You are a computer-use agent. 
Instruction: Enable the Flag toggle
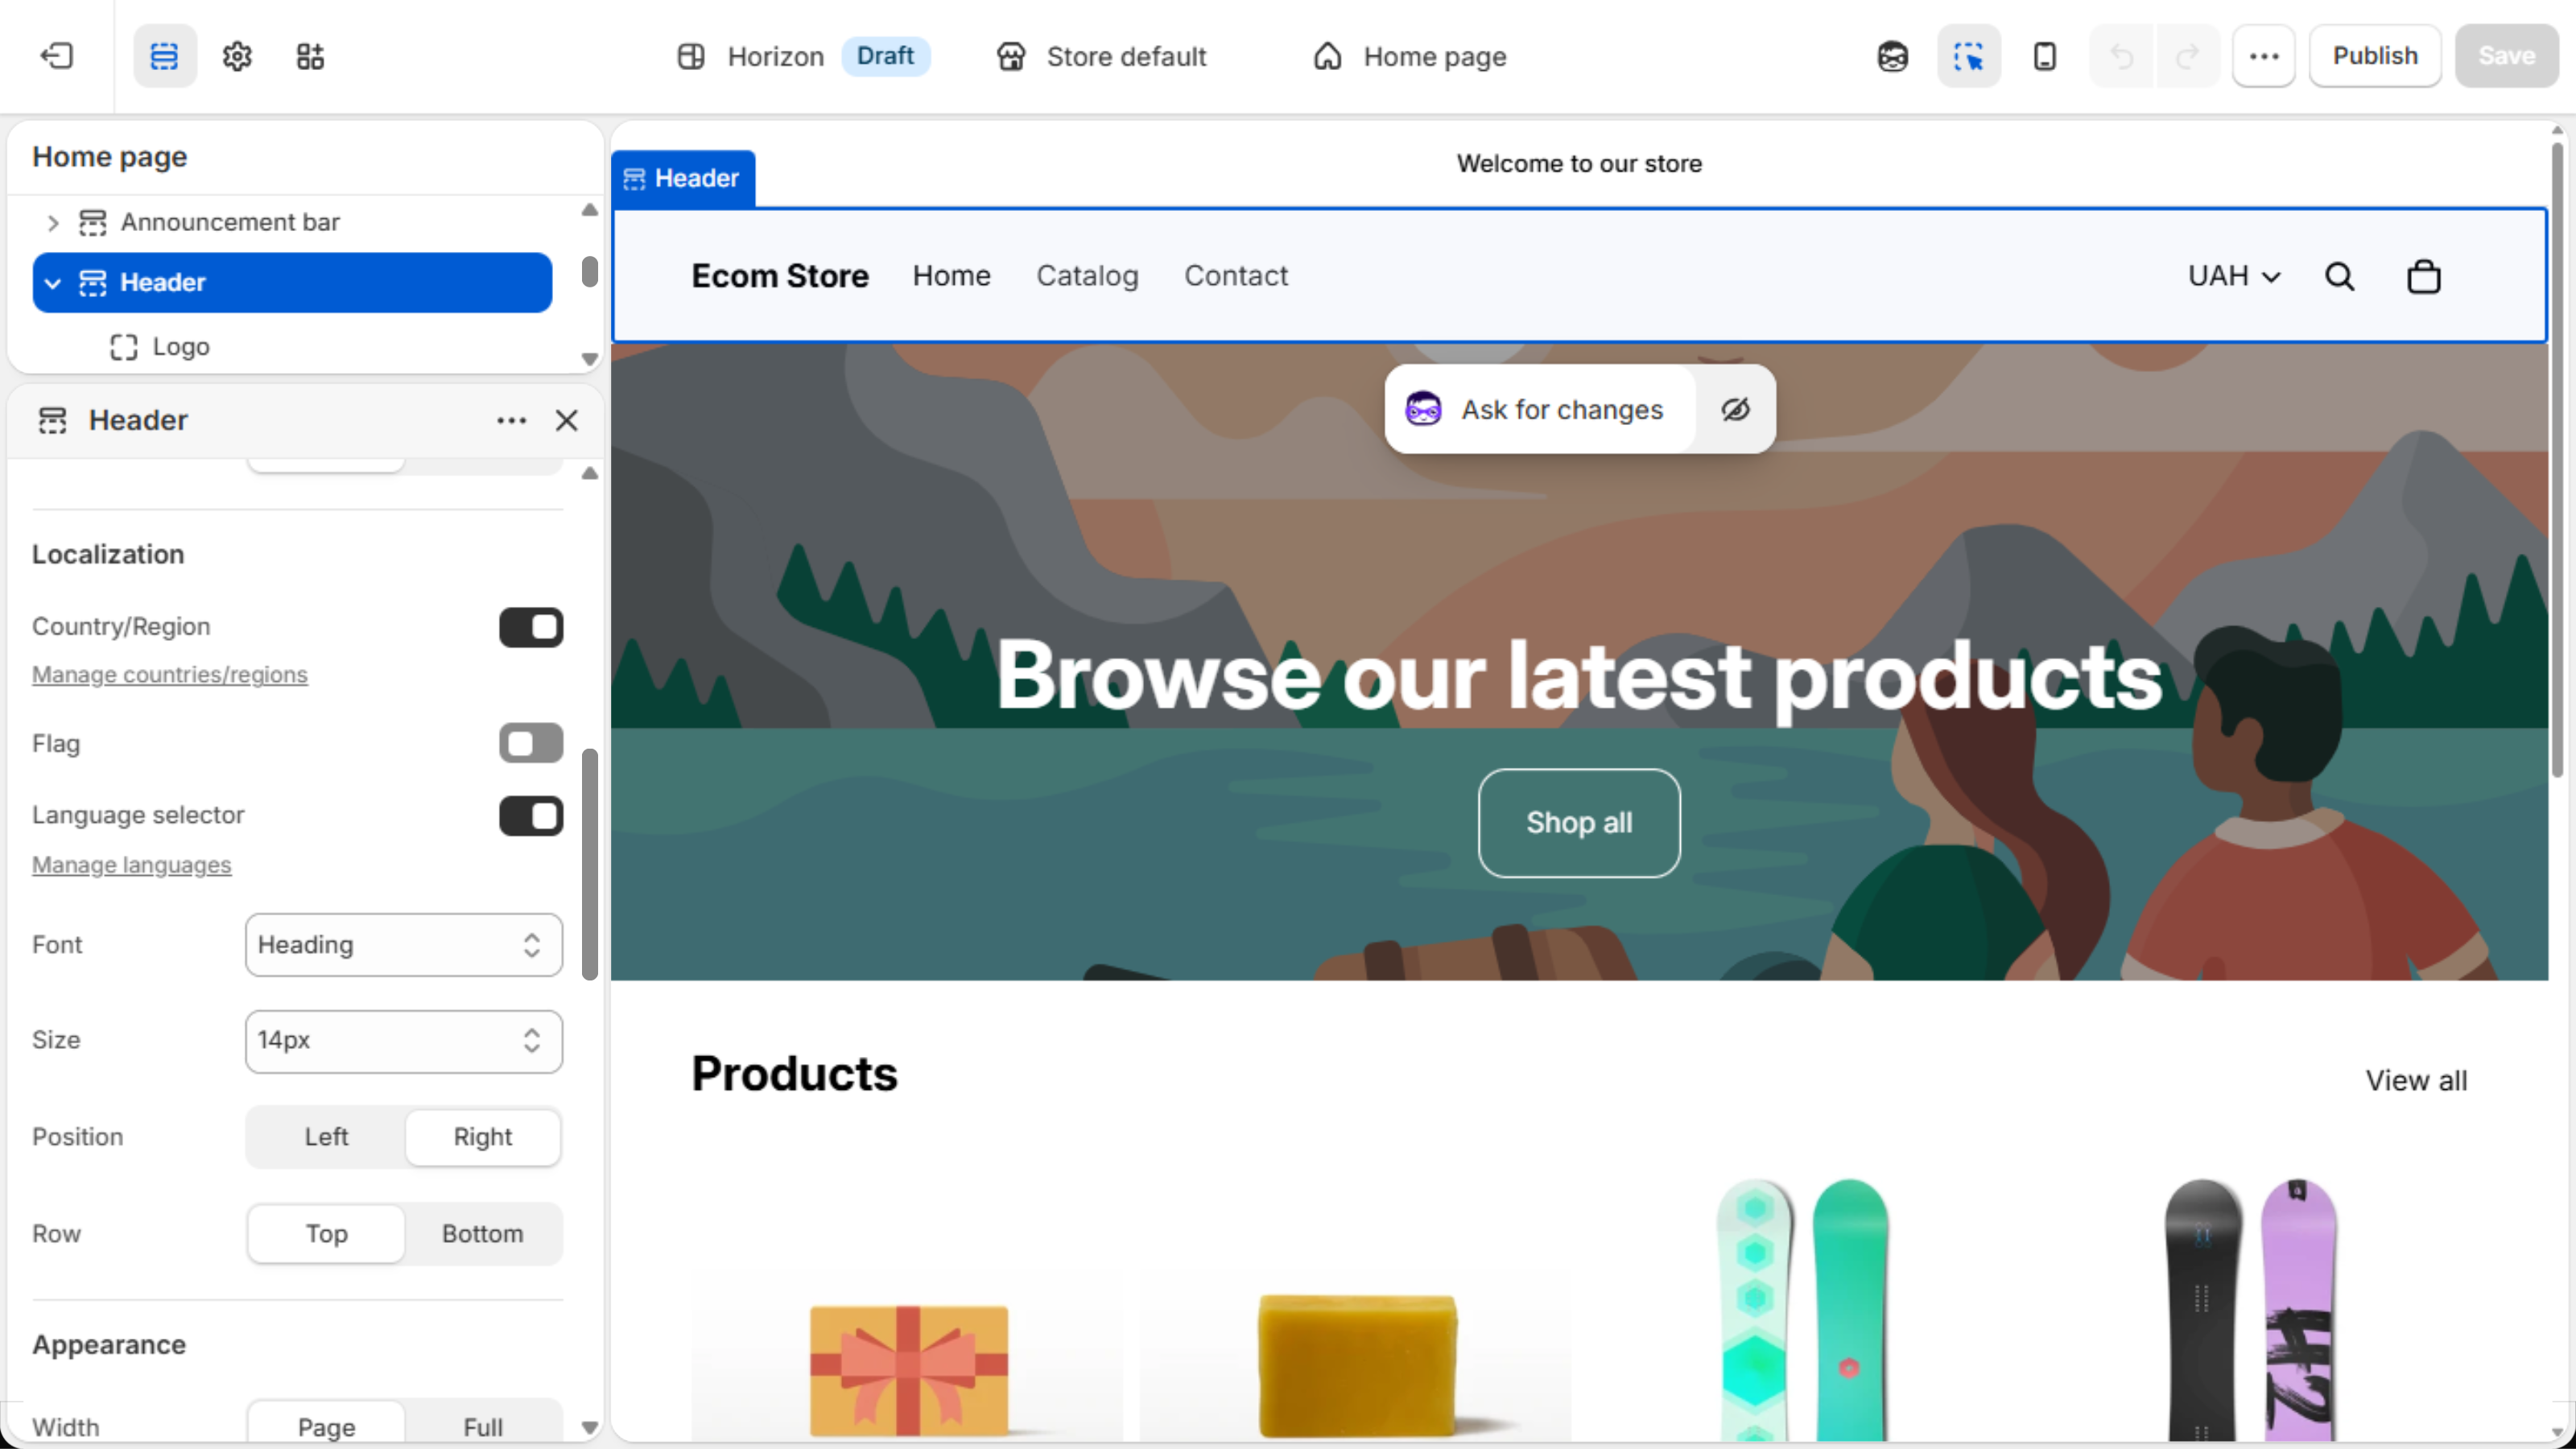(531, 743)
